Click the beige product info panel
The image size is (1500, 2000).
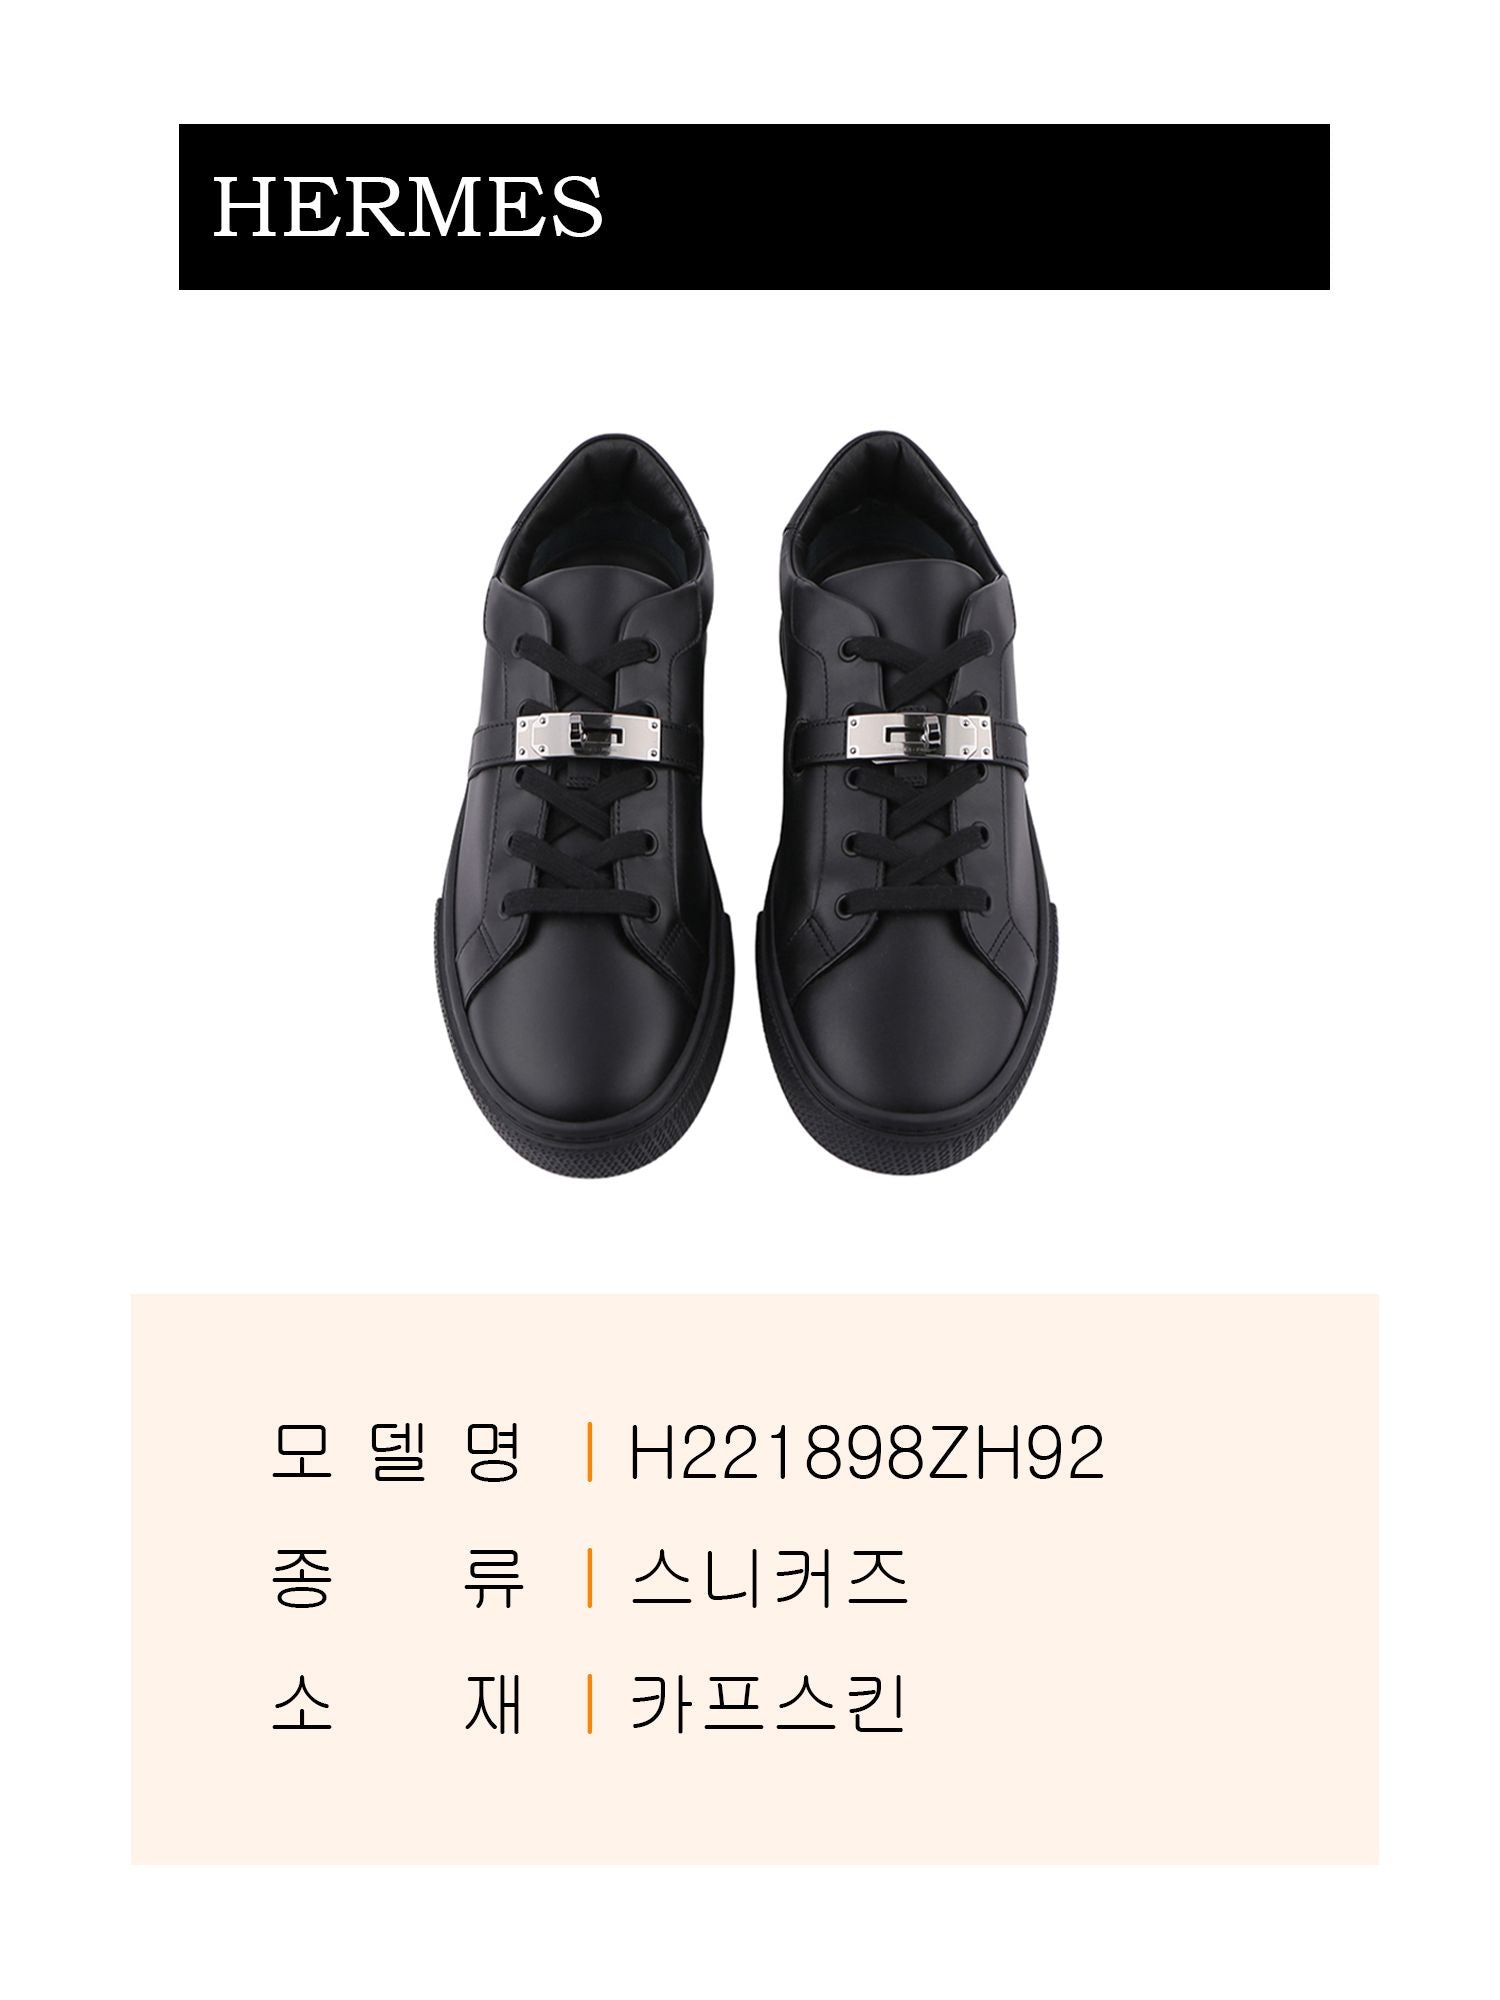point(755,1577)
